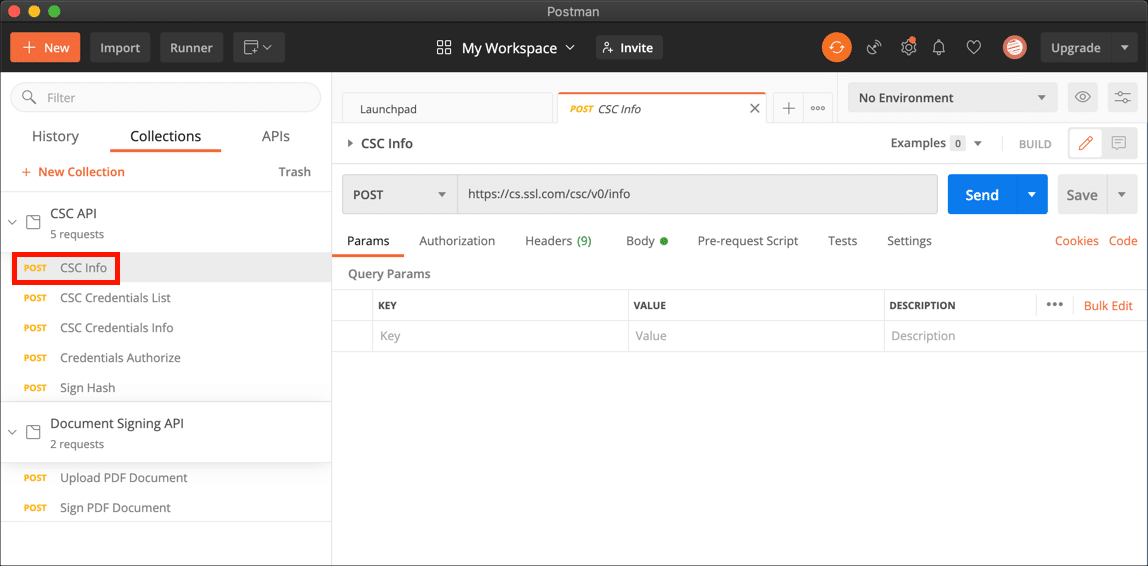Image resolution: width=1148 pixels, height=566 pixels.
Task: Collapse the CSC API collection
Action: [13, 222]
